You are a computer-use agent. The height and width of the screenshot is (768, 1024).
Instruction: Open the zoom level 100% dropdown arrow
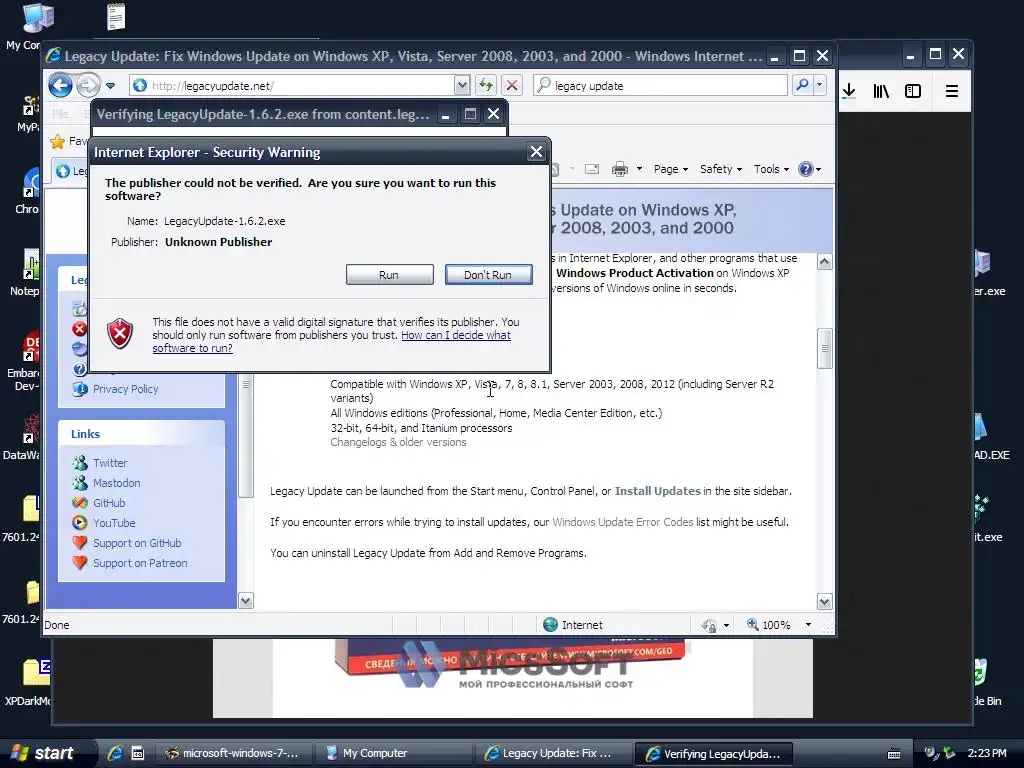click(808, 625)
